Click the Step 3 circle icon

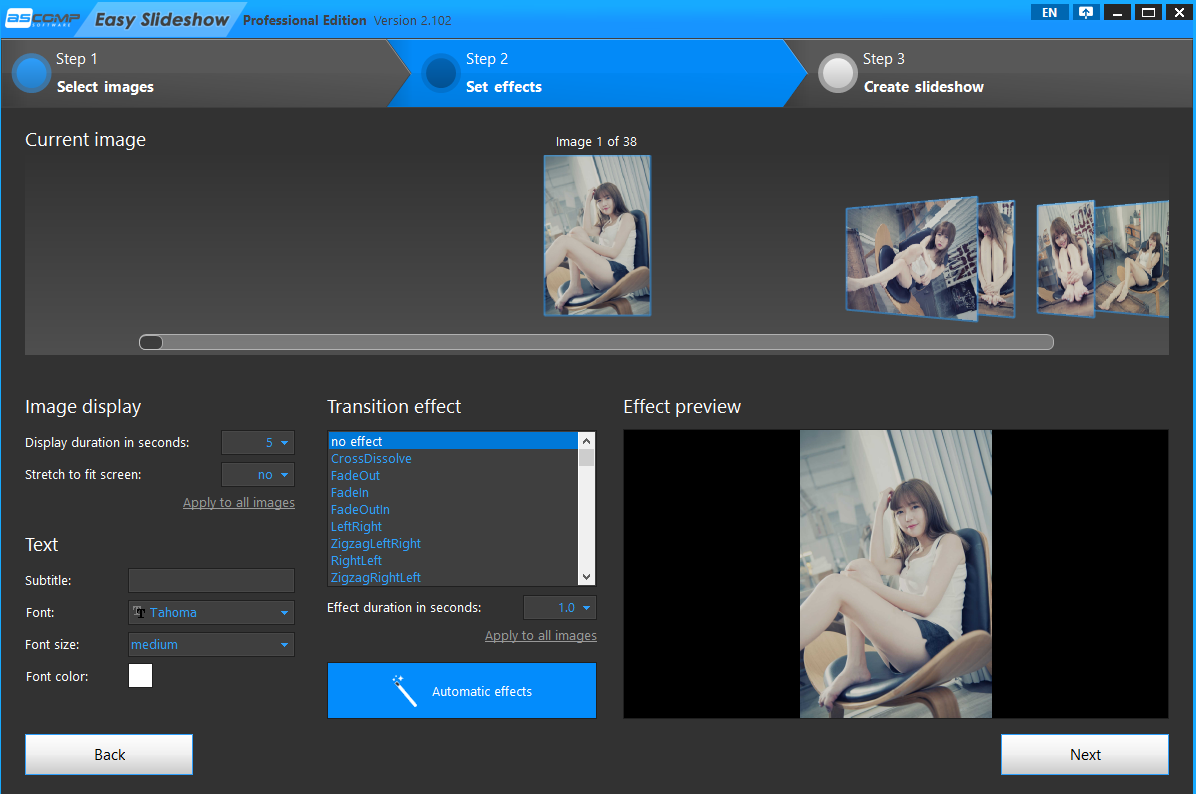pyautogui.click(x=837, y=73)
